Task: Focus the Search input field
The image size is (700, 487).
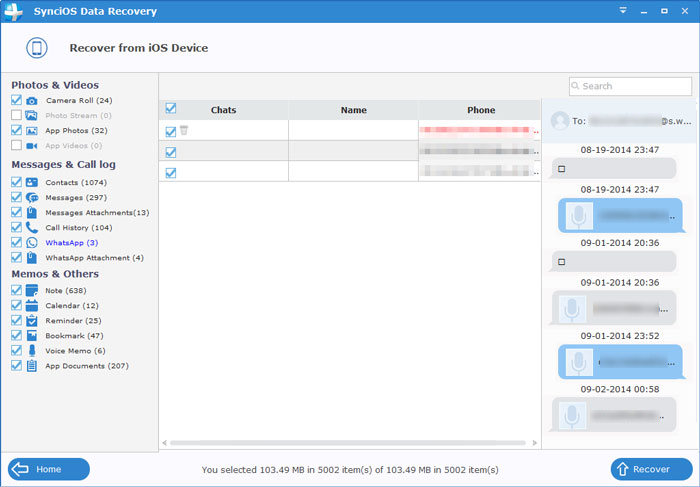Action: [x=630, y=87]
